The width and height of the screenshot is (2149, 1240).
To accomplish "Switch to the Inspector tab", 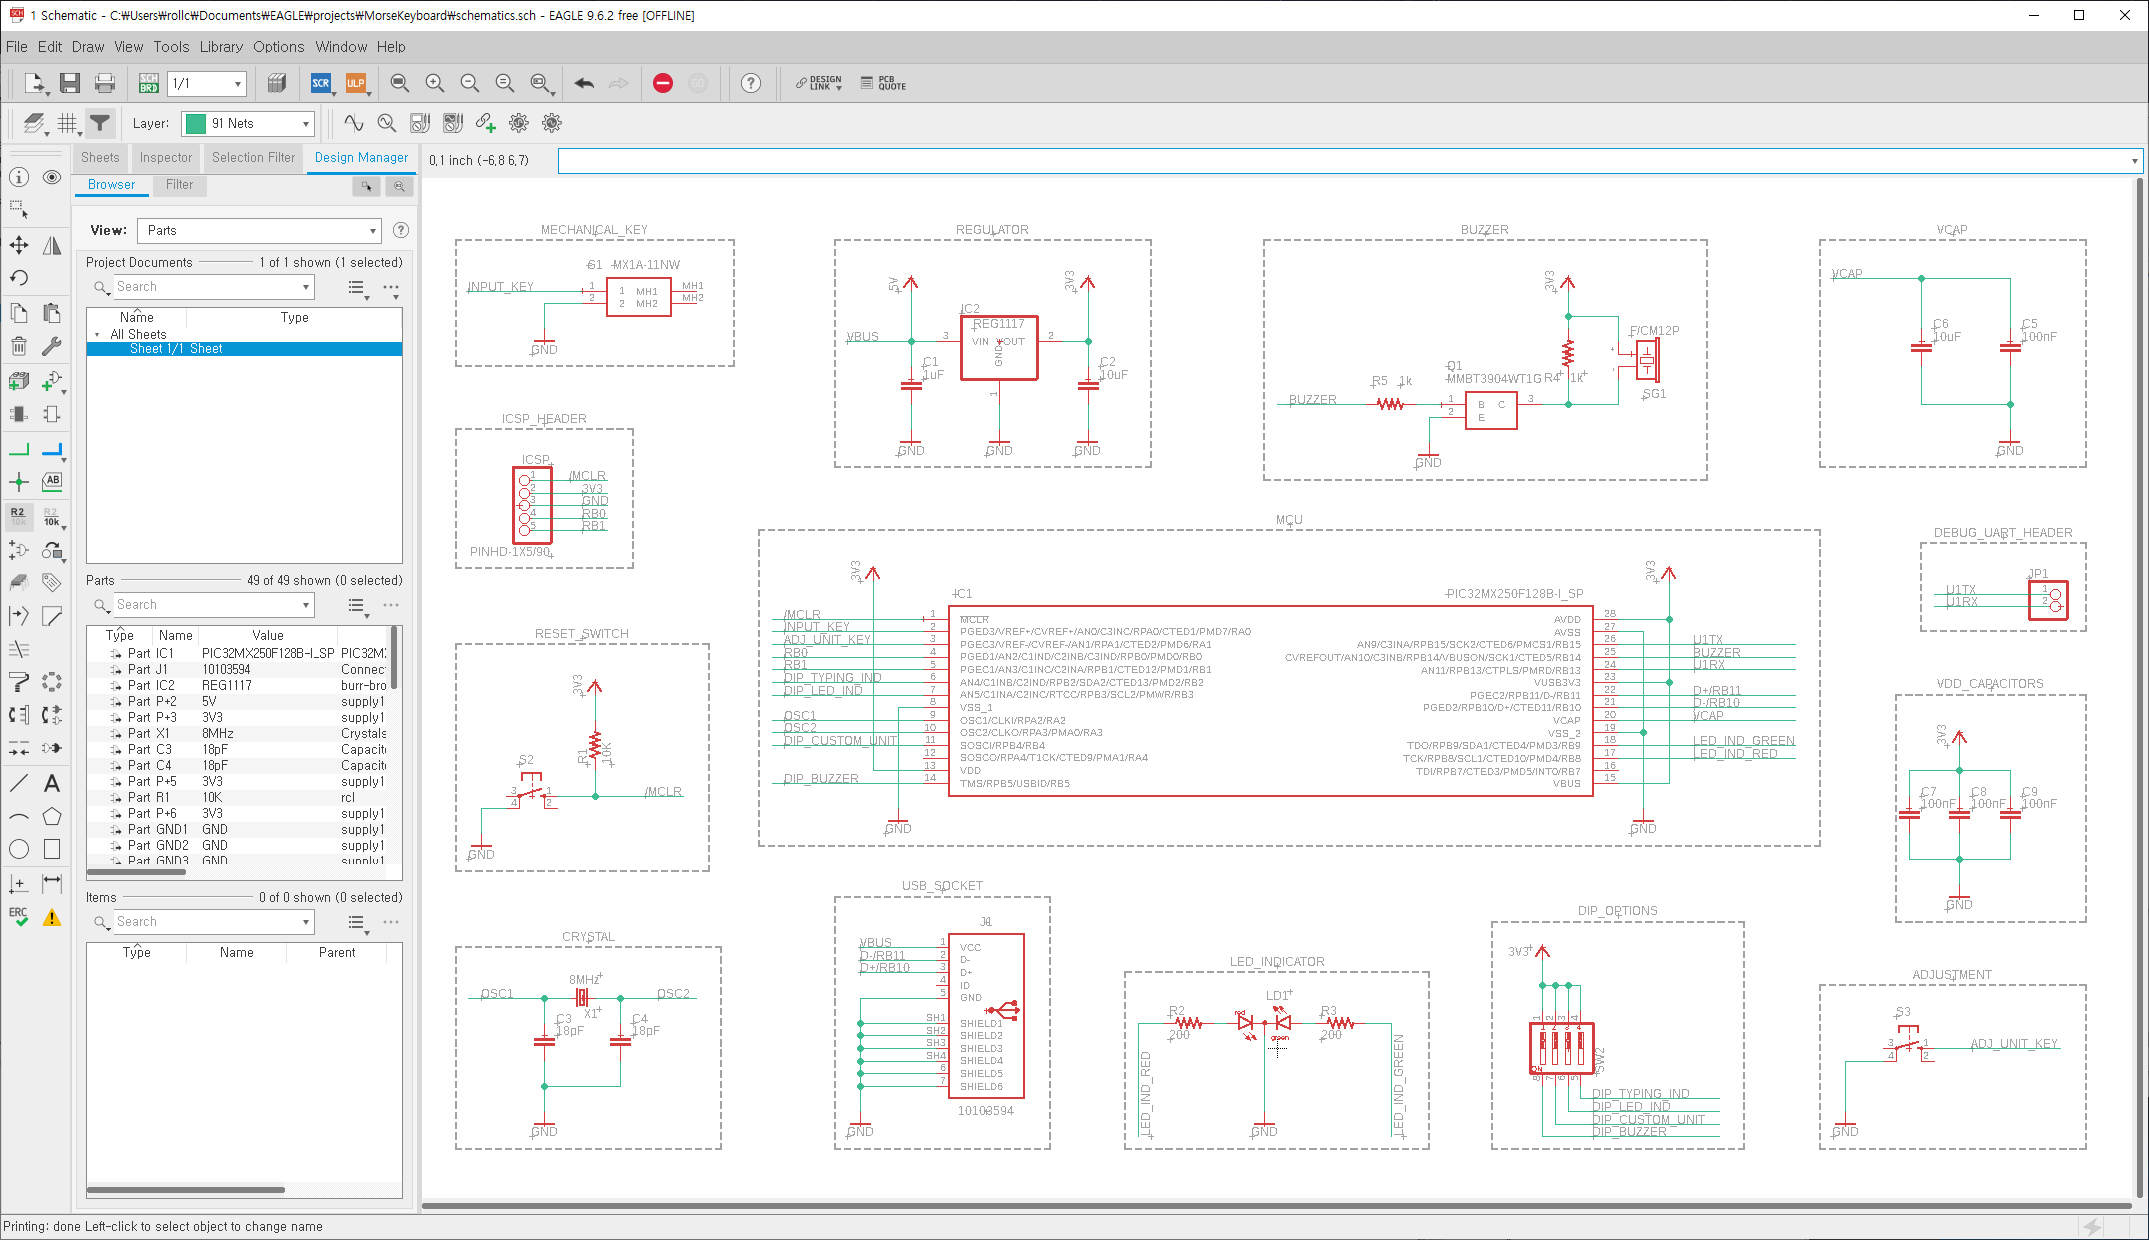I will coord(166,157).
